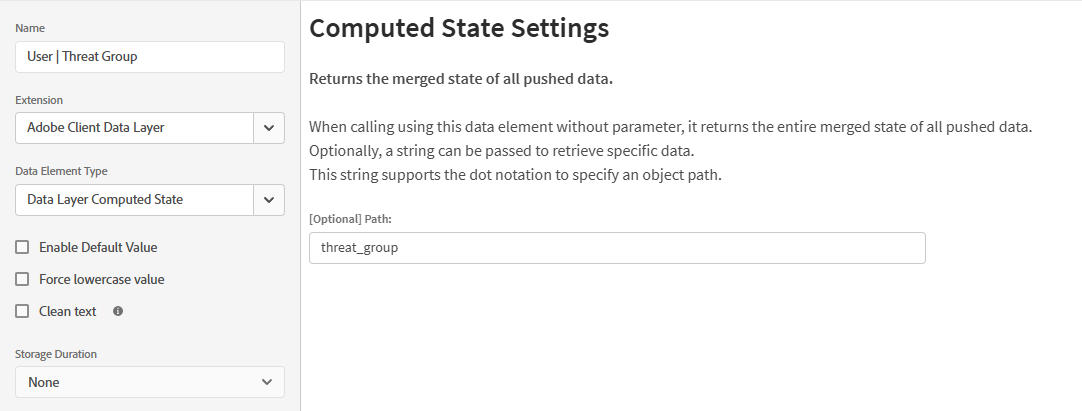Click the Storage Duration label text
The width and height of the screenshot is (1082, 411).
point(56,354)
